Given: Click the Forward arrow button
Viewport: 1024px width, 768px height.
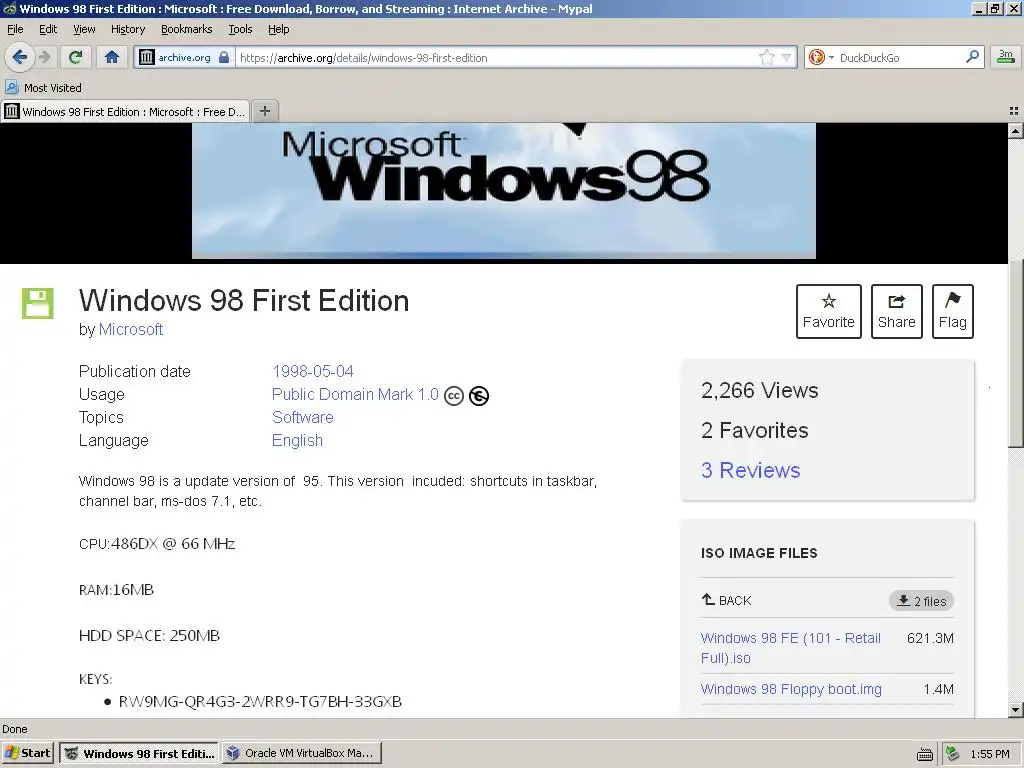Looking at the screenshot, I should pos(44,57).
